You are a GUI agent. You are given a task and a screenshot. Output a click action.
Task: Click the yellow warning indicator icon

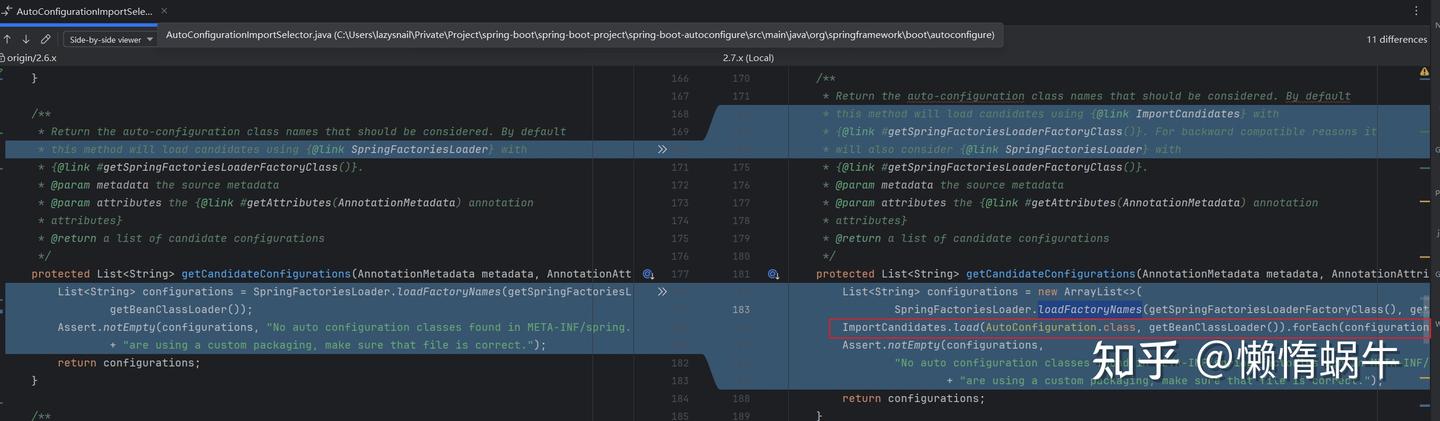[1424, 72]
